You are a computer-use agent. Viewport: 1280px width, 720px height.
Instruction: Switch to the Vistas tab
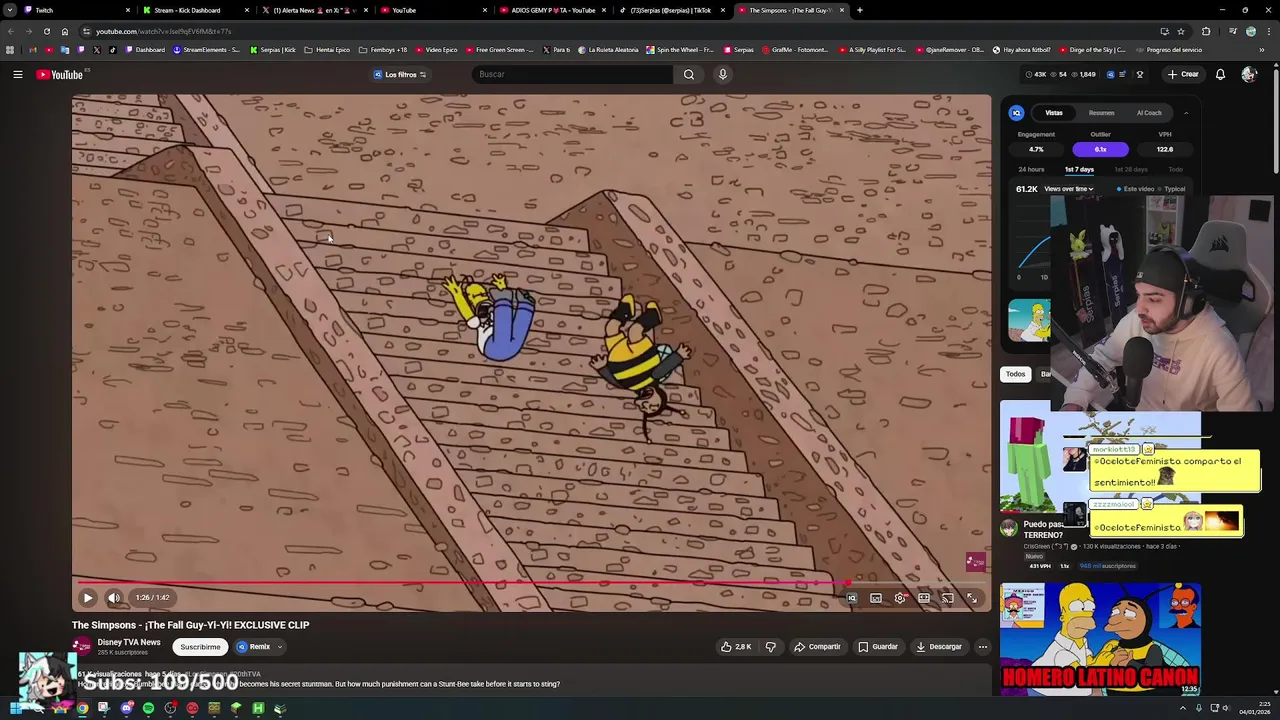1054,113
